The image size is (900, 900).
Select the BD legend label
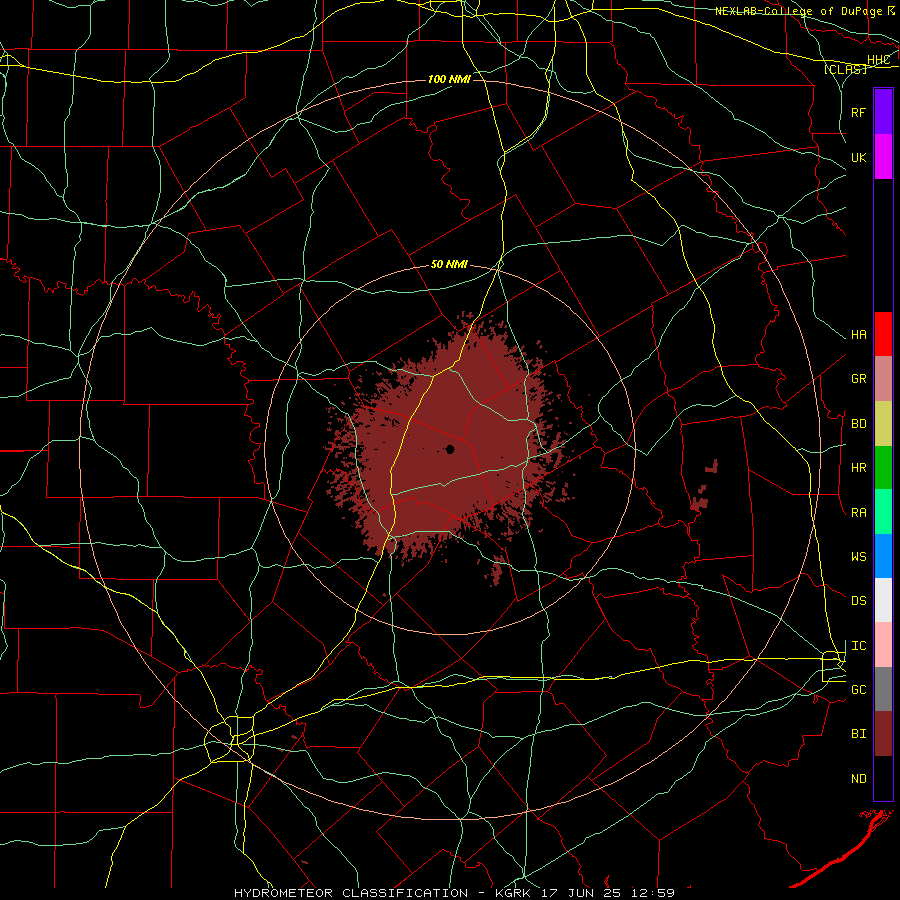859,424
